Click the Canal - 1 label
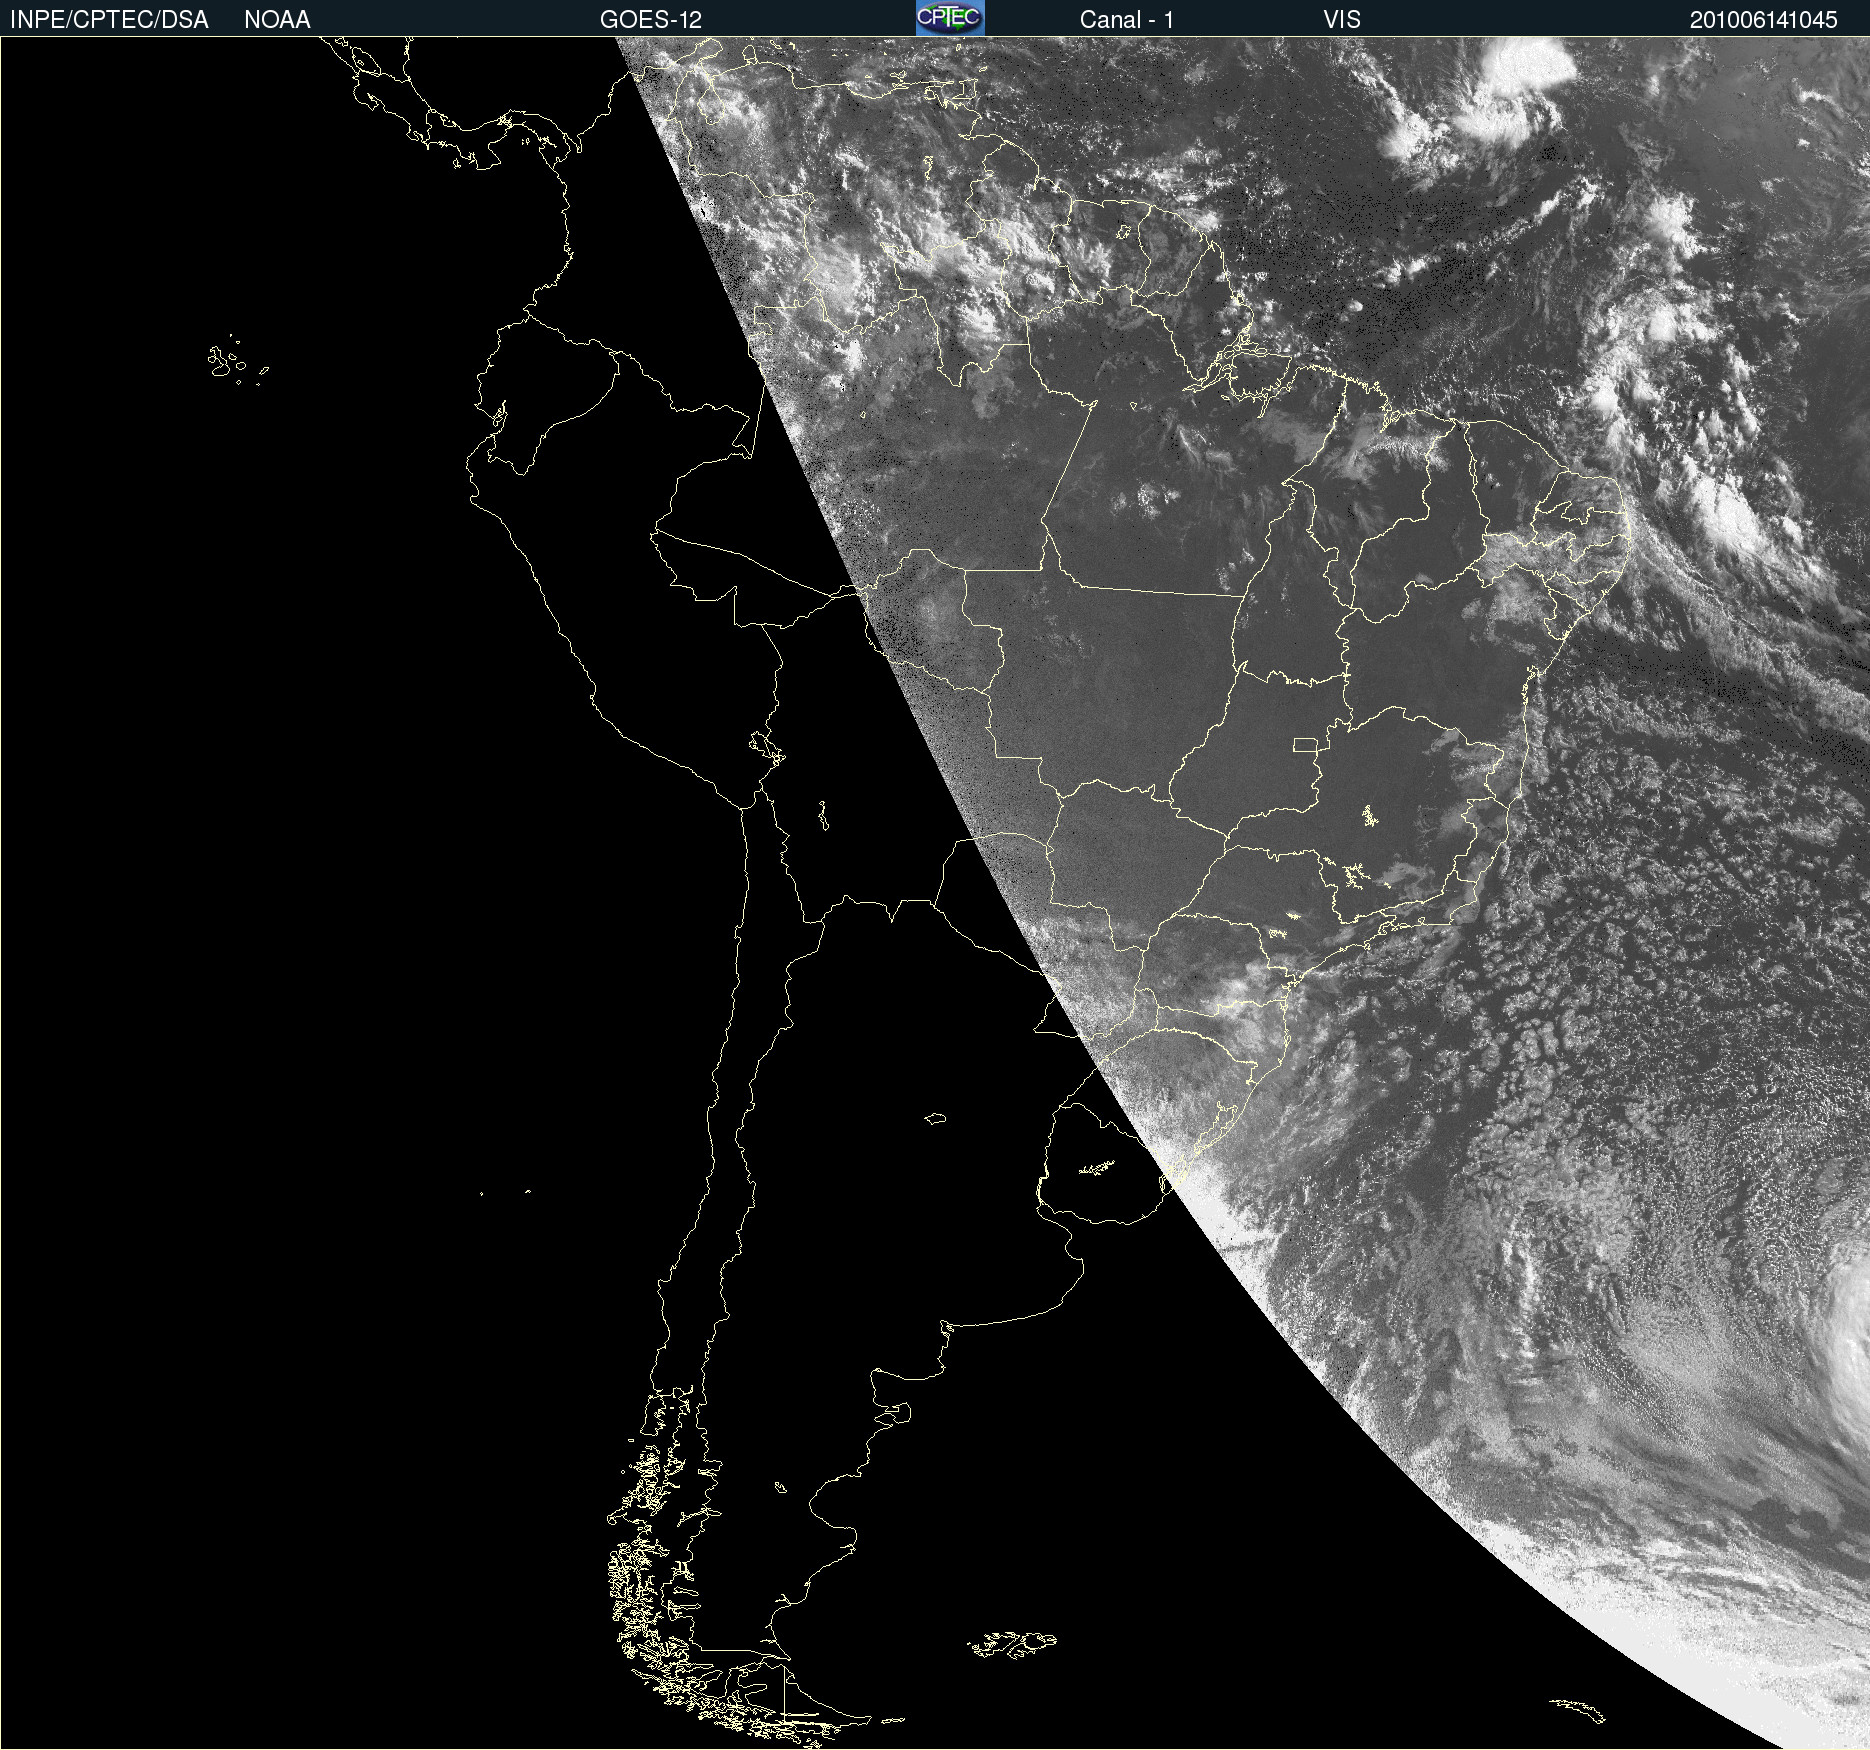 pyautogui.click(x=1126, y=20)
